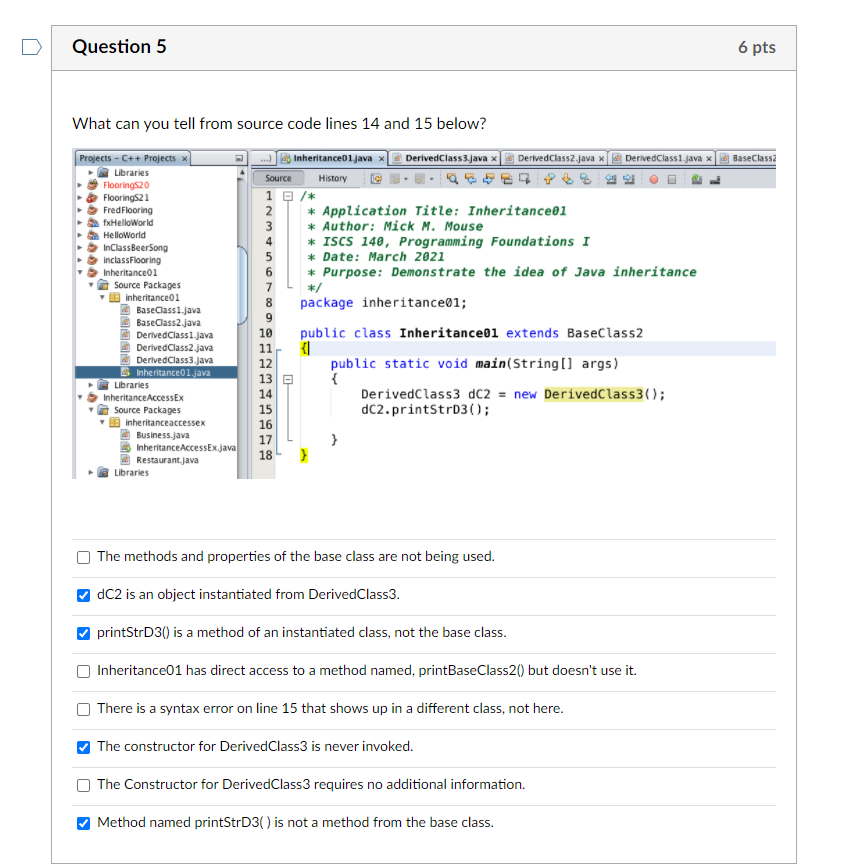The height and width of the screenshot is (867, 853).
Task: Select the Find Selection magnifier icon
Action: coord(452,180)
